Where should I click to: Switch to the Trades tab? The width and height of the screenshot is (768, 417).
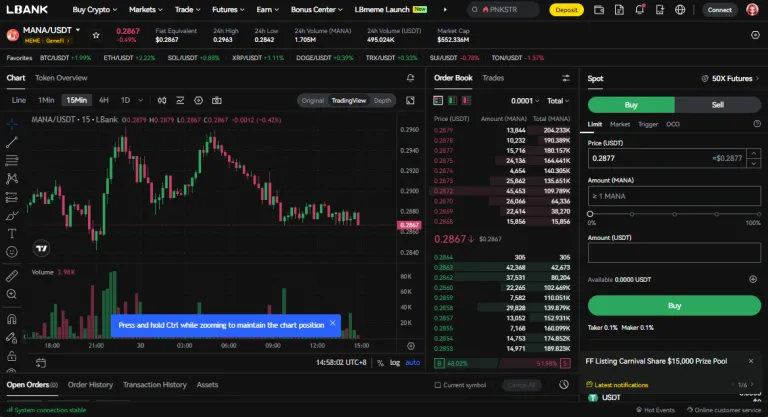(x=493, y=78)
